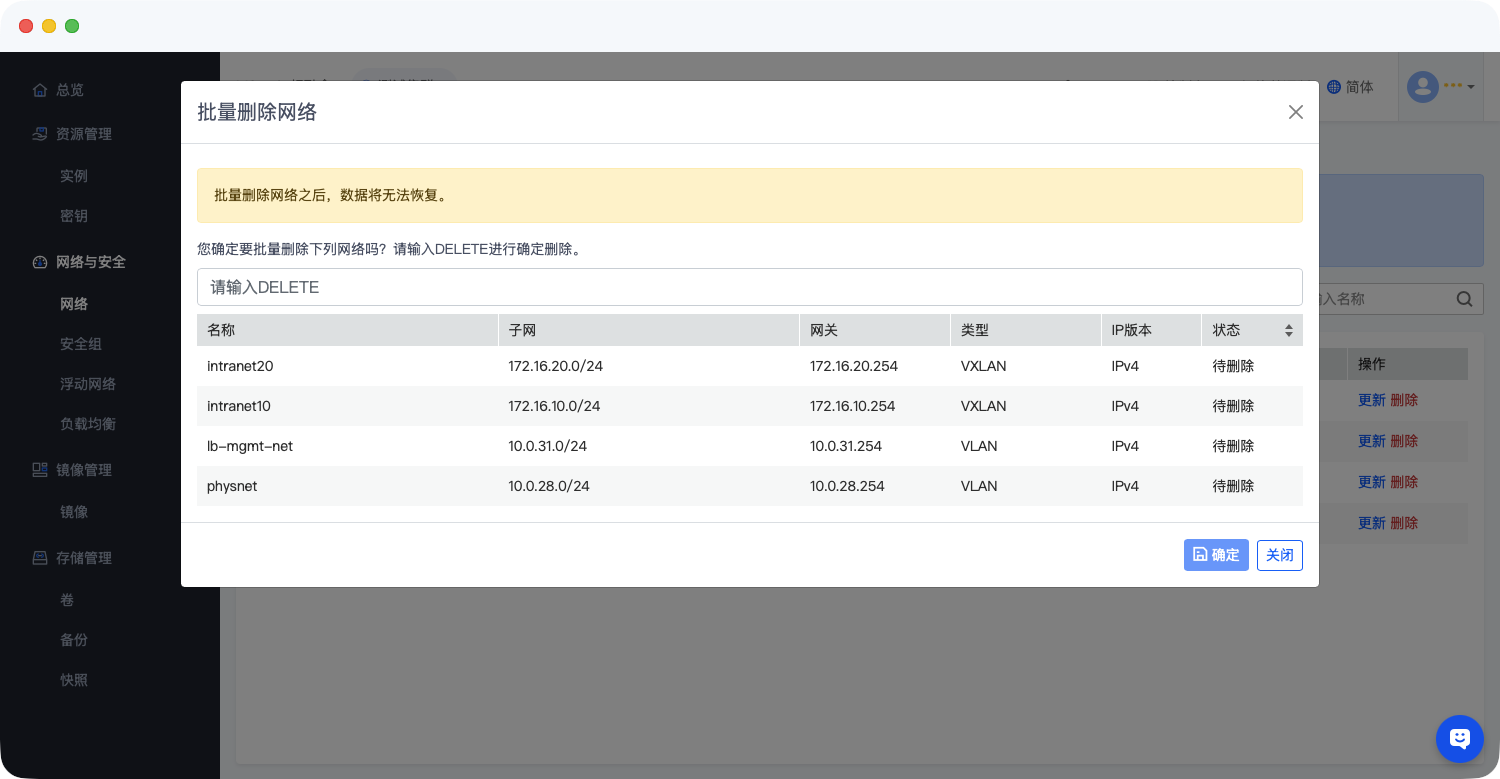Screen dimensions: 1500x779
Task: Click the 存储管理 sidebar icon
Action: [x=40, y=558]
